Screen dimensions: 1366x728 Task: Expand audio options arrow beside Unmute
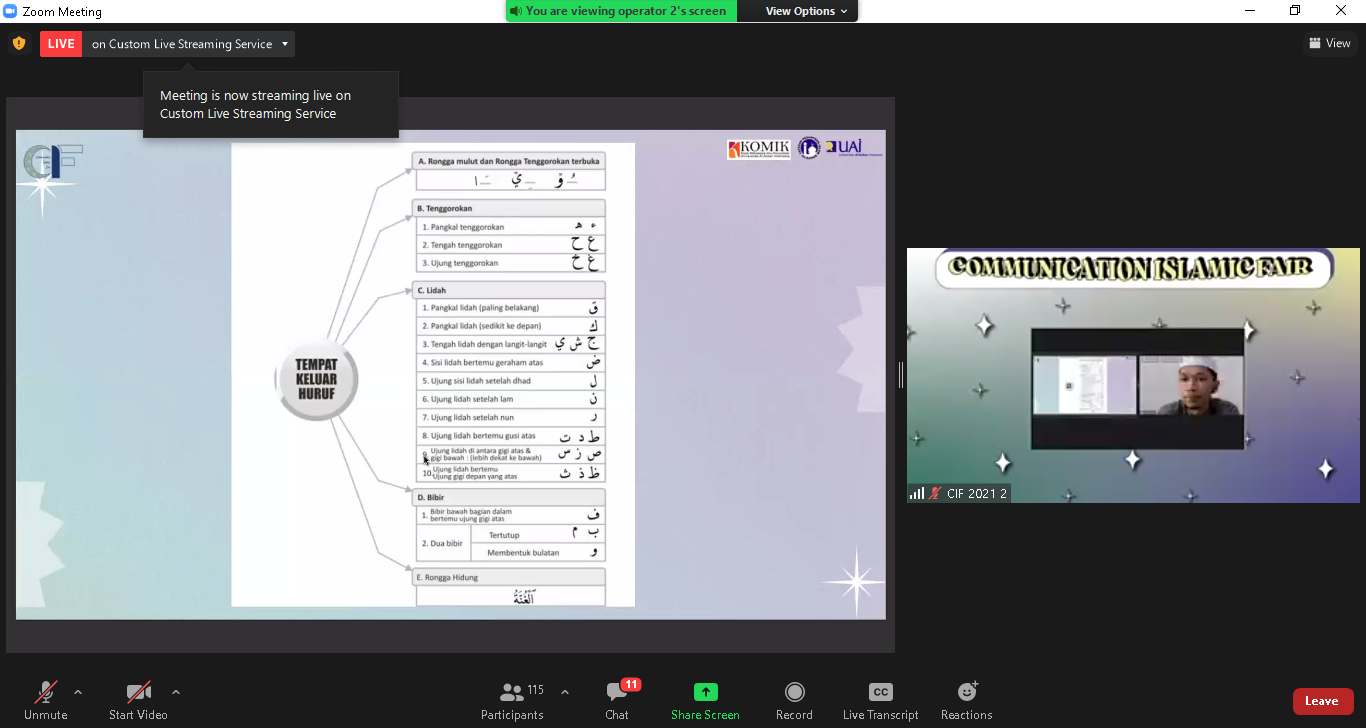78,692
